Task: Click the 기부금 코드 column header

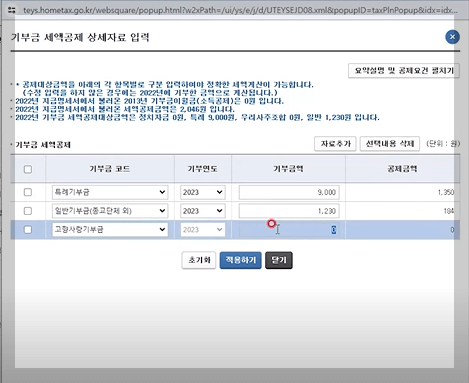Action: click(110, 169)
